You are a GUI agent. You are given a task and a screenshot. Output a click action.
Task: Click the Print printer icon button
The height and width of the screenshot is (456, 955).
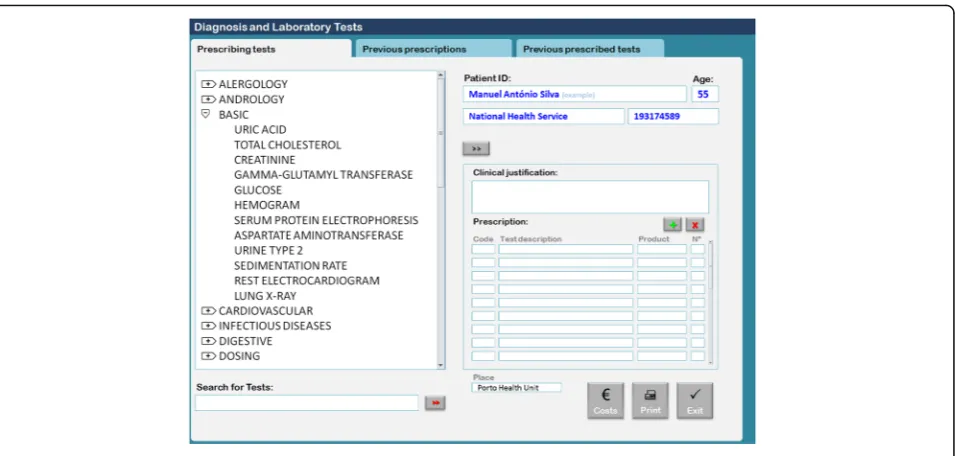pos(650,401)
